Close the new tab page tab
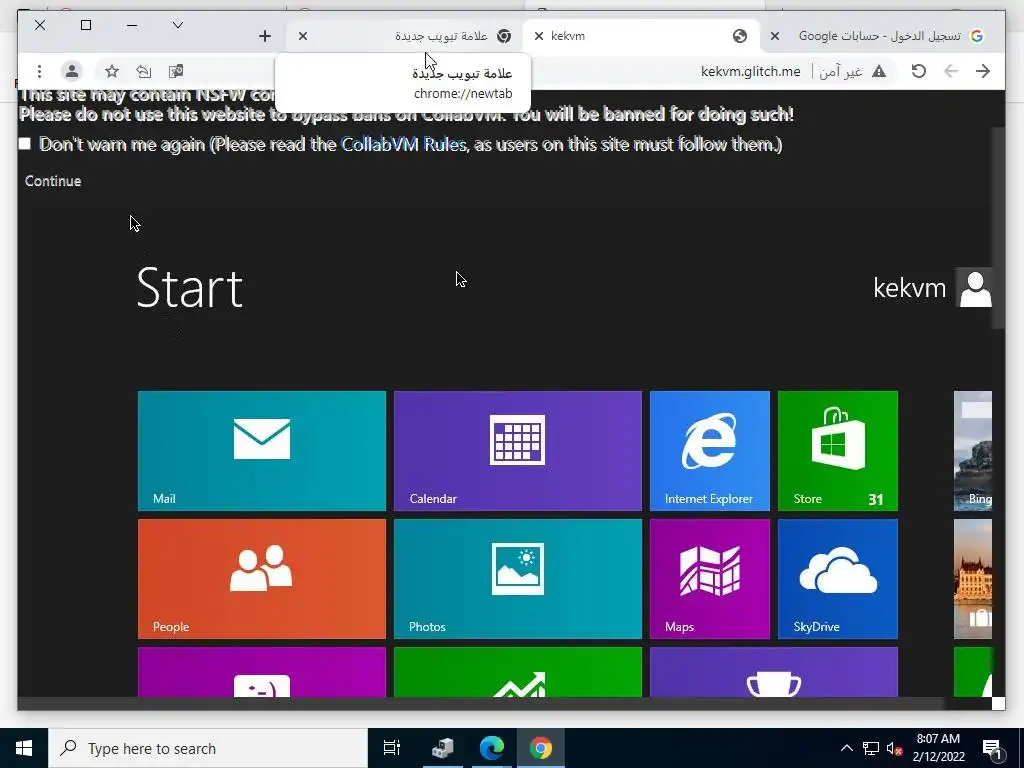Screen dimensions: 1024x768 [x=302, y=36]
